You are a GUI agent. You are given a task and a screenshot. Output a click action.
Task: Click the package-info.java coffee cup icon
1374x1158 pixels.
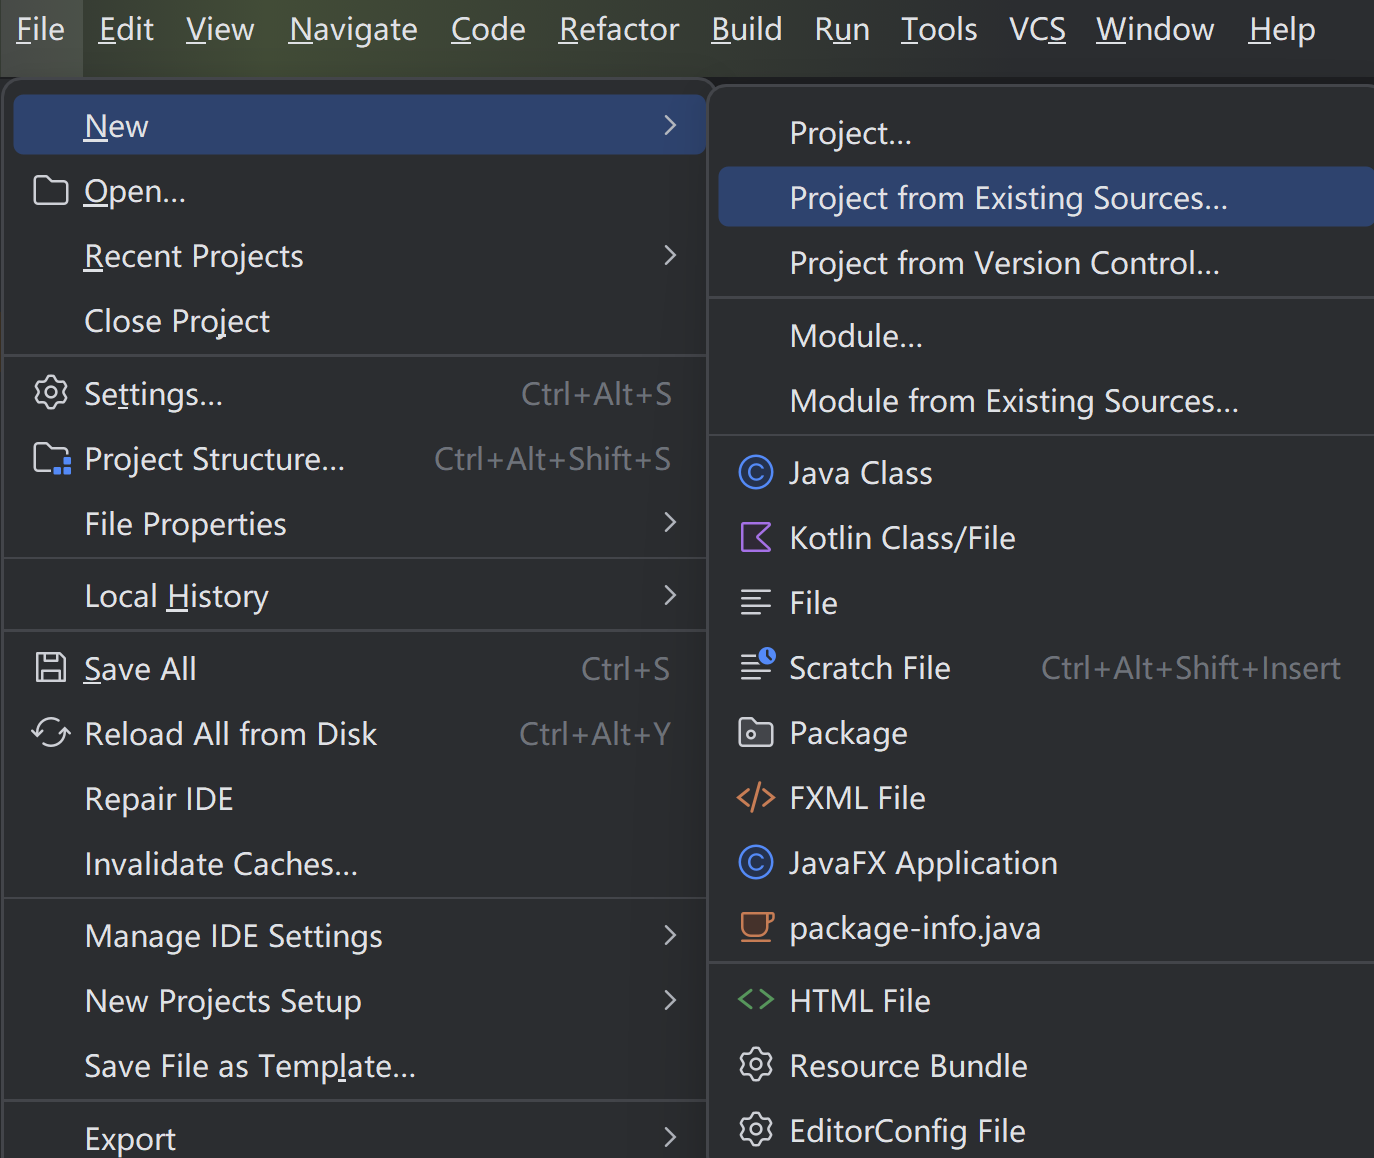tap(757, 927)
